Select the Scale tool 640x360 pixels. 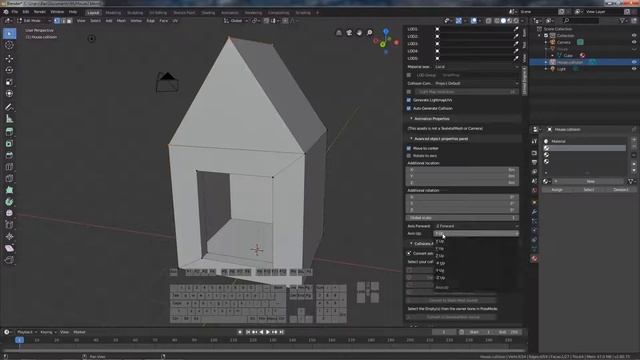9,82
